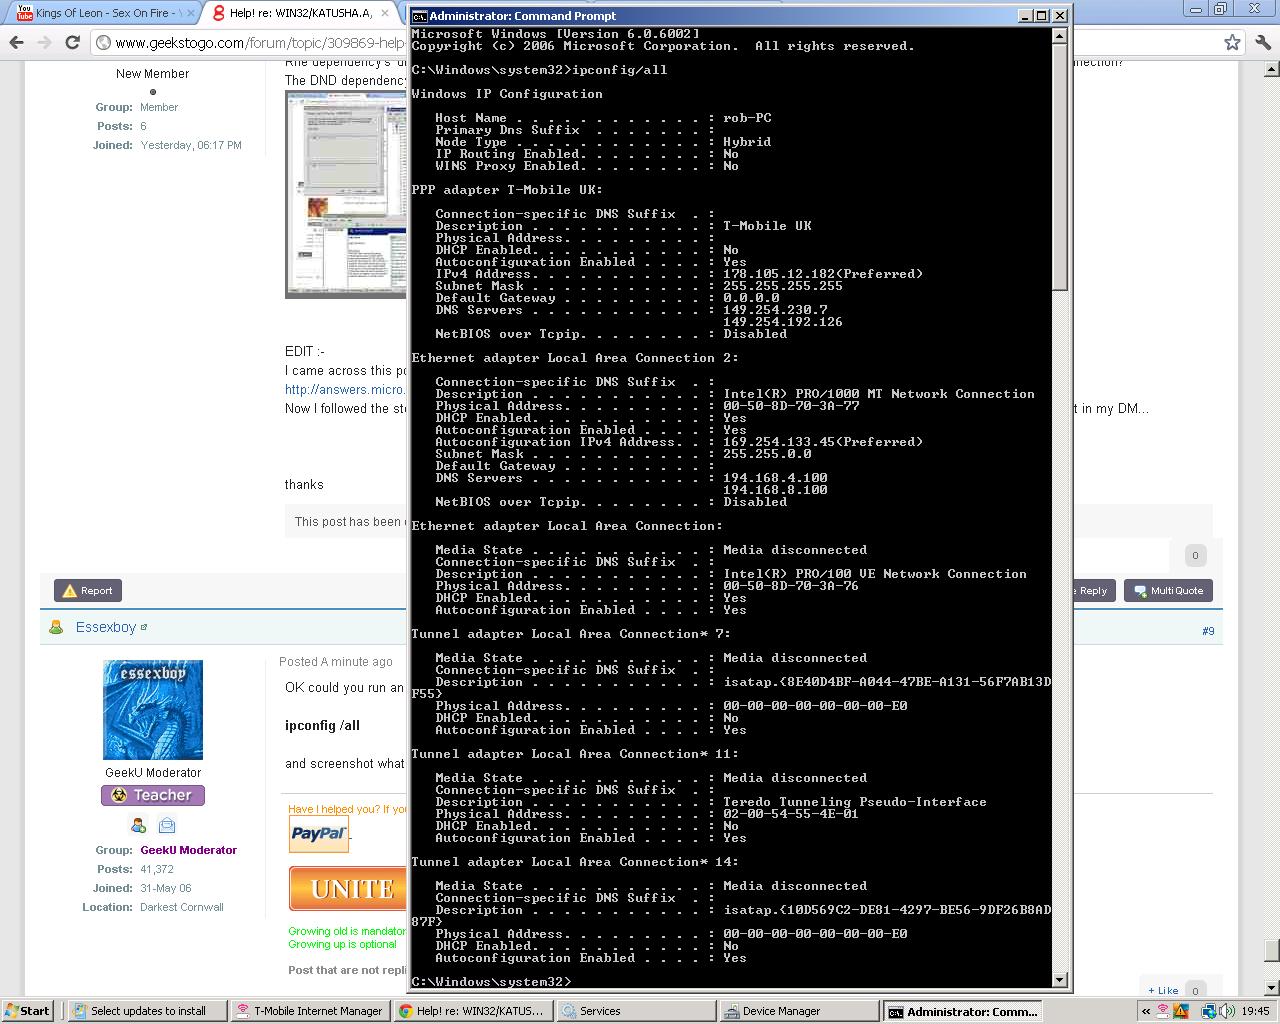Open Chrome wrench settings menu
This screenshot has height=1024, width=1280.
pyautogui.click(x=1263, y=42)
